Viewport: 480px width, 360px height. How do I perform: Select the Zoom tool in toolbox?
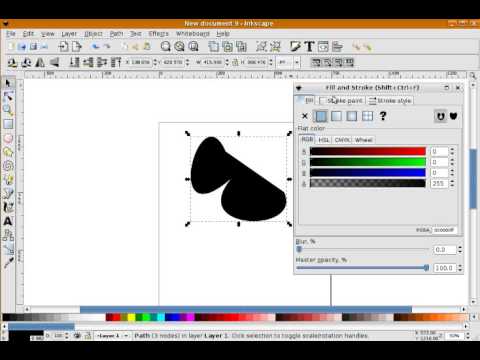coord(8,110)
